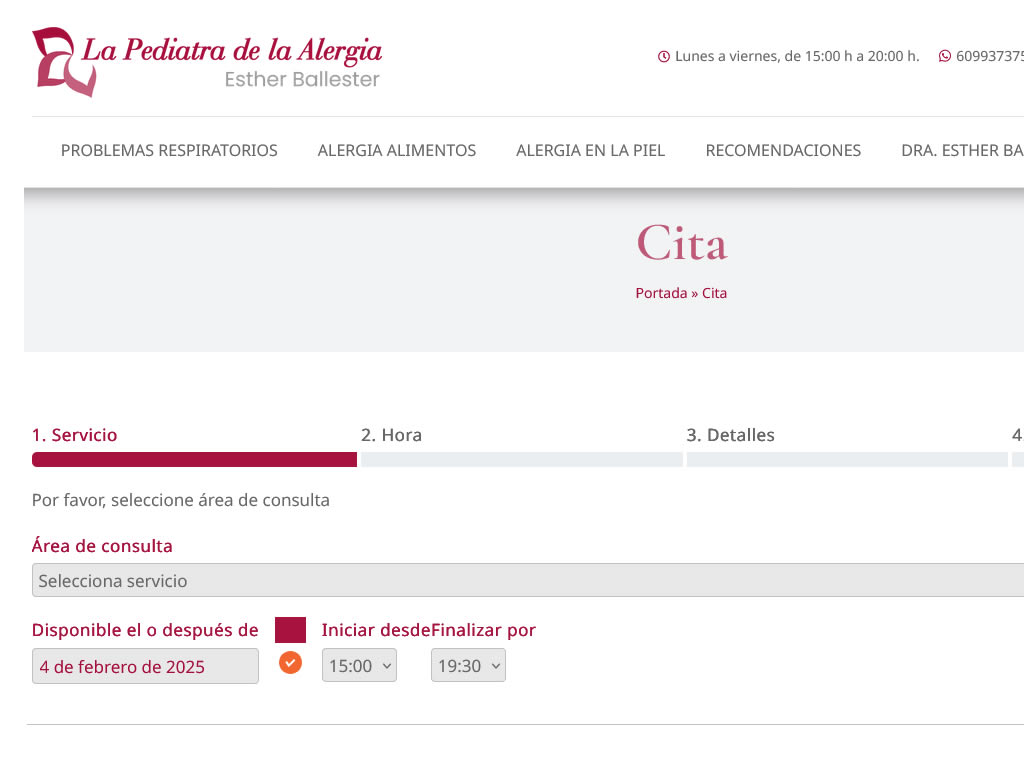
Task: Open the Dra. Esther menu item
Action: pyautogui.click(x=962, y=151)
